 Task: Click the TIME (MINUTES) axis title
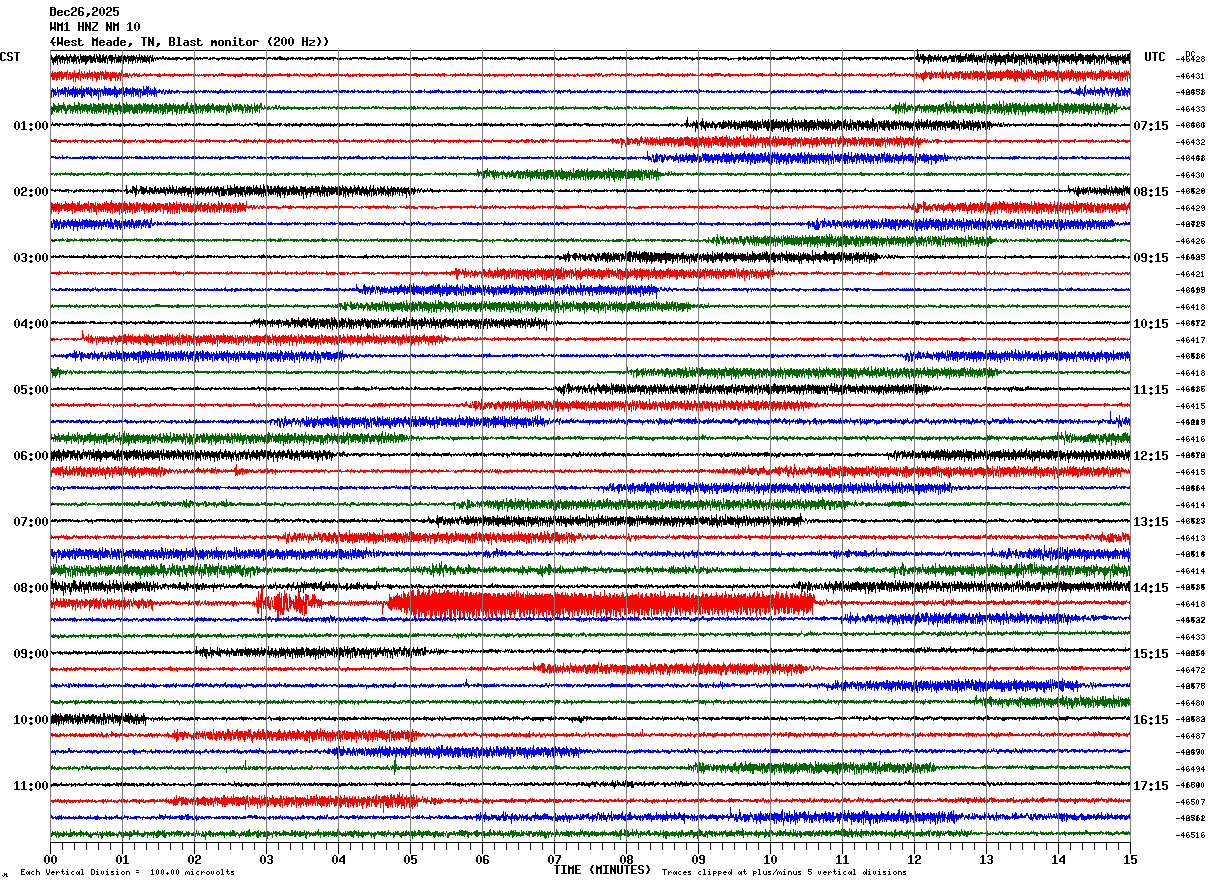point(603,870)
